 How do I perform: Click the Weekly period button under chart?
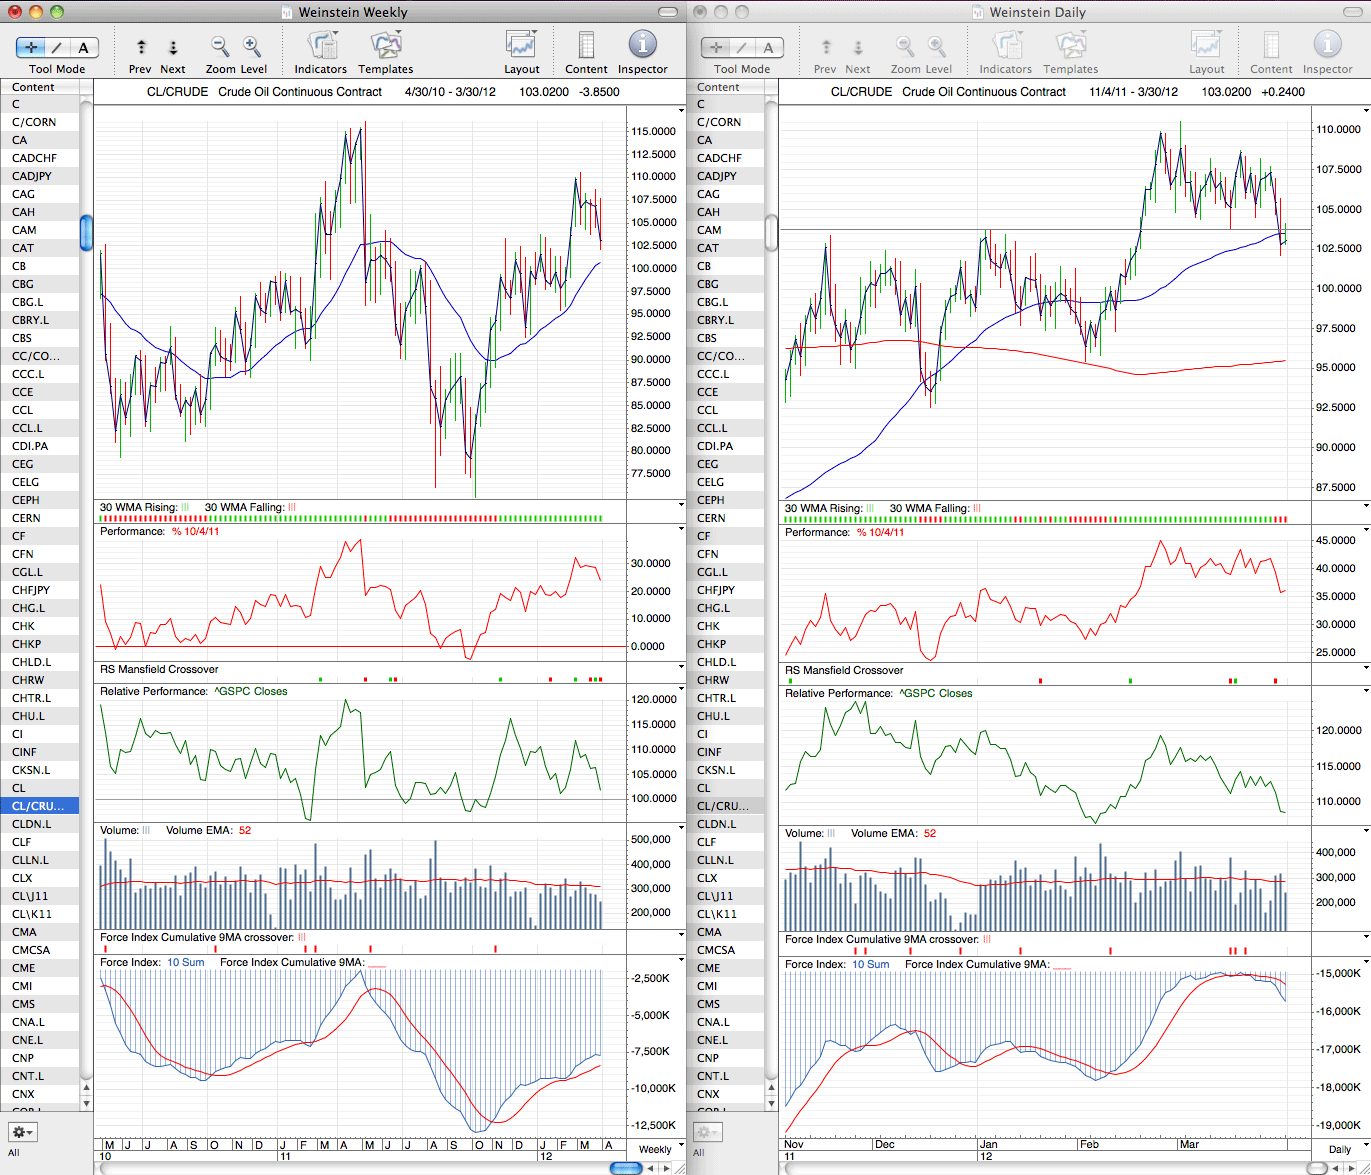coord(655,1149)
